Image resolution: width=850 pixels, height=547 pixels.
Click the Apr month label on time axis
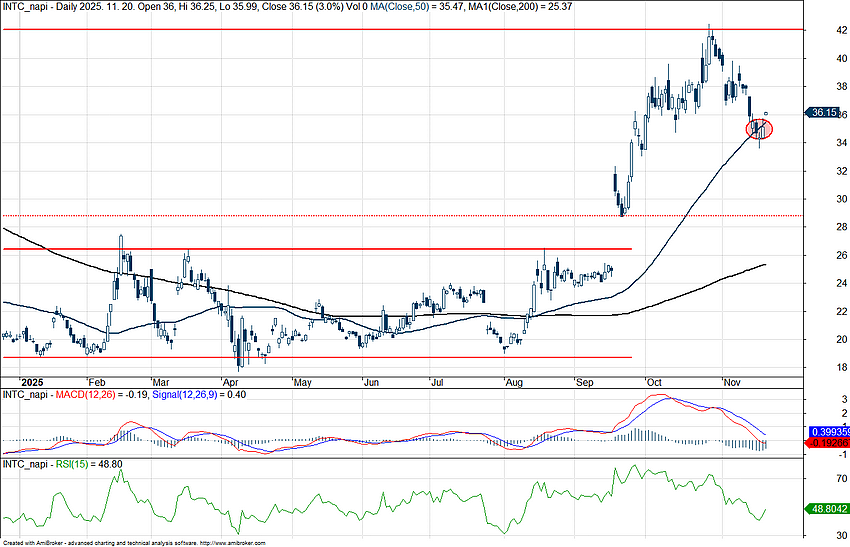230,382
